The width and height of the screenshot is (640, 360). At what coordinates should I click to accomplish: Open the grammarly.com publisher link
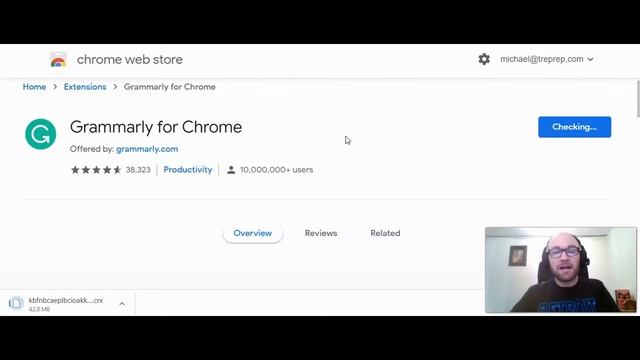point(147,149)
